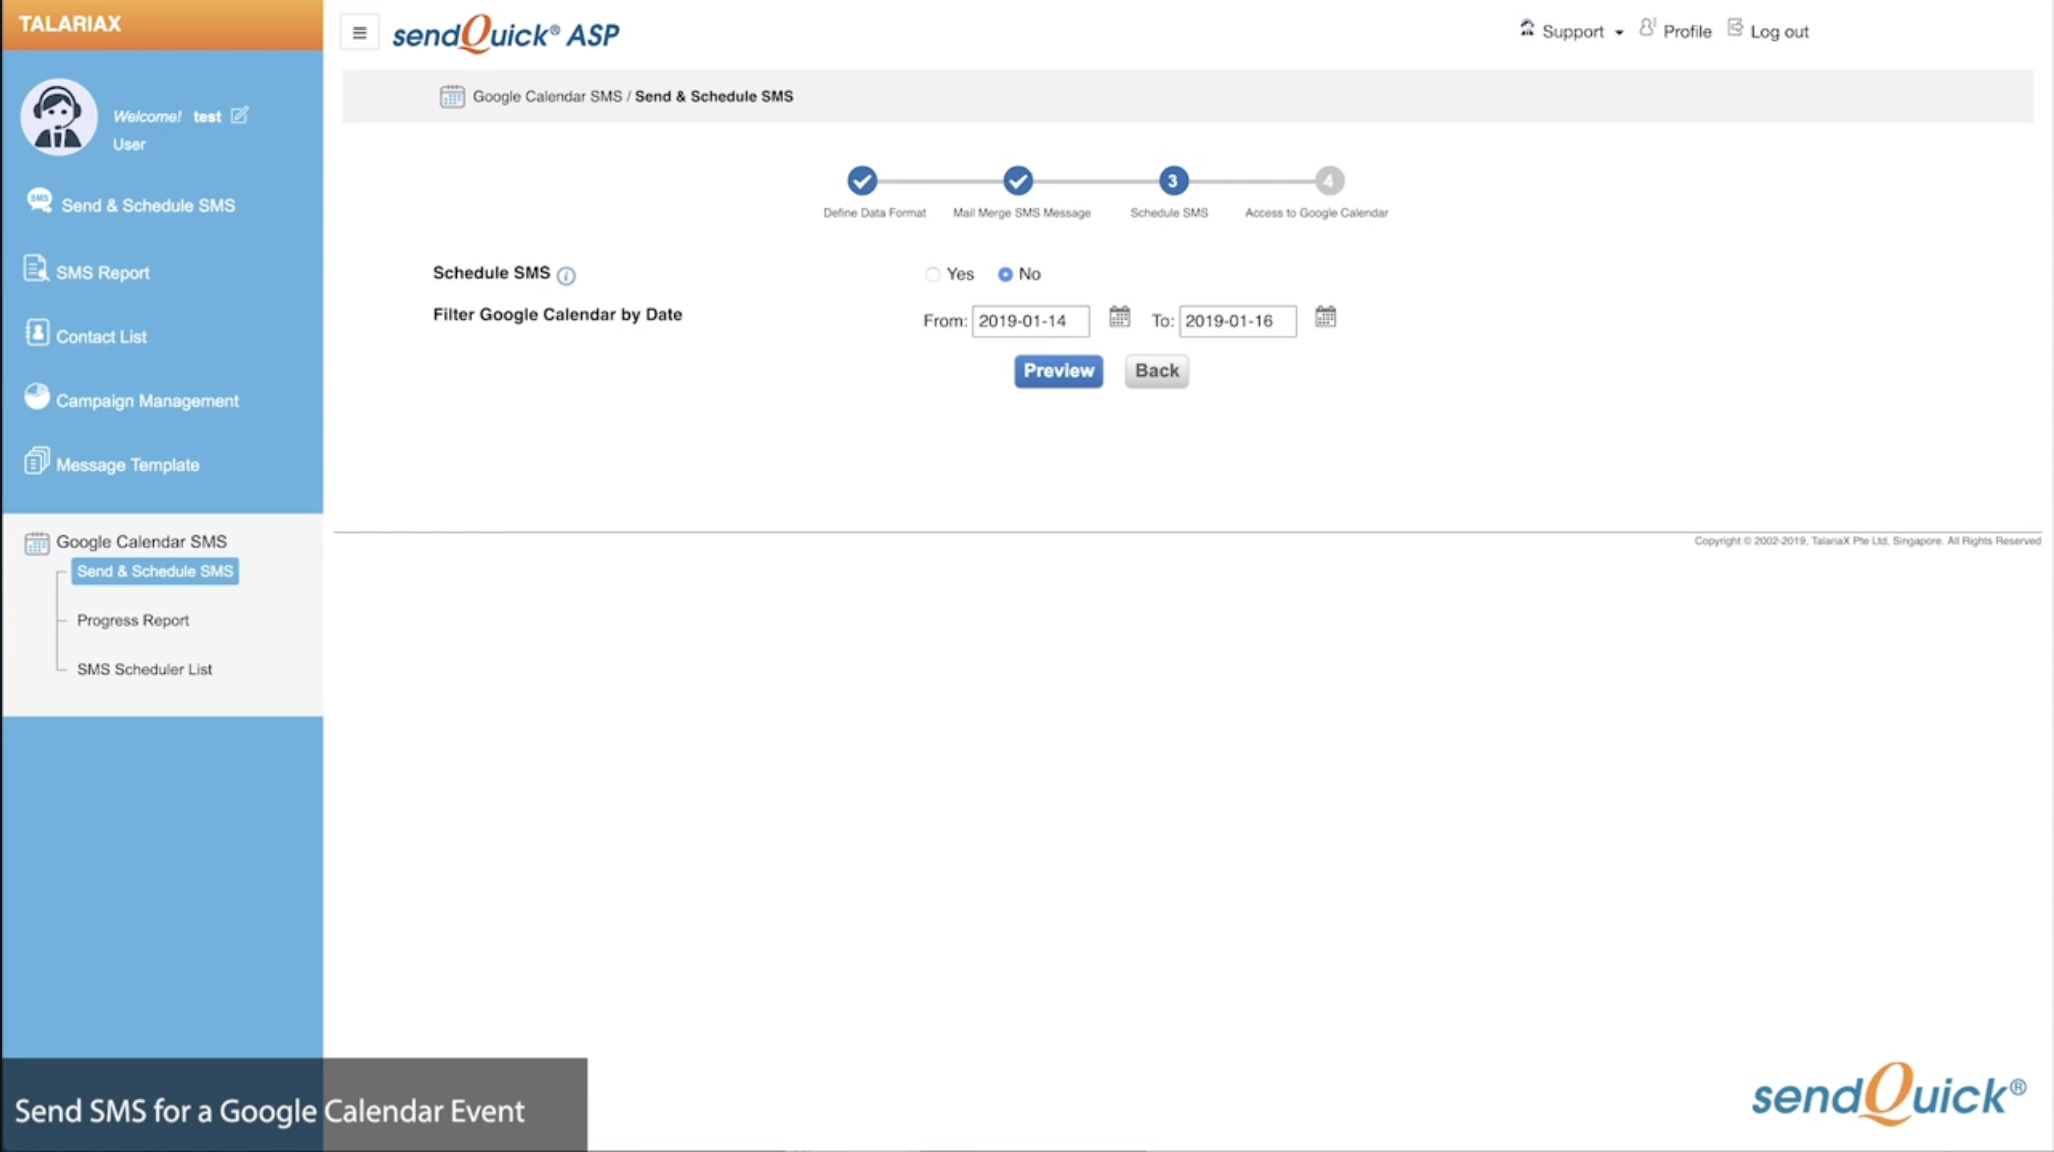Select Send & Schedule SMS submenu item
2054x1152 pixels.
[x=155, y=571]
